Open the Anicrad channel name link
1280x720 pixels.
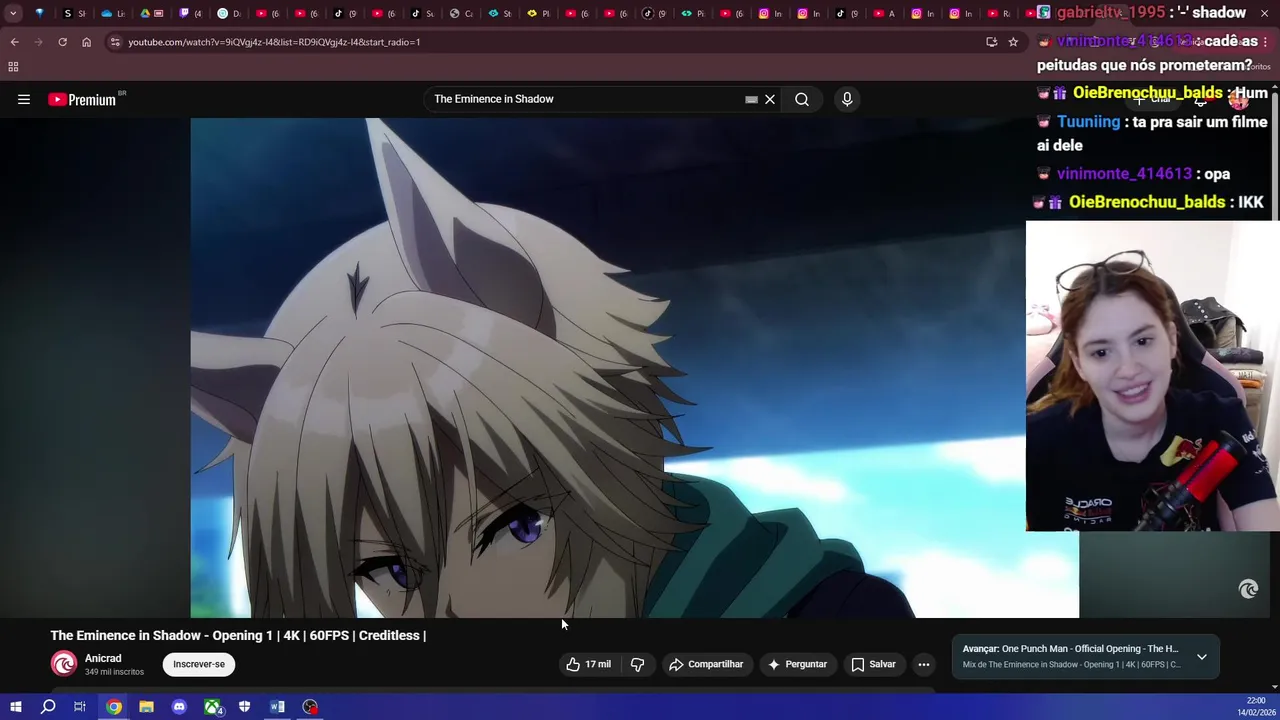(103, 658)
